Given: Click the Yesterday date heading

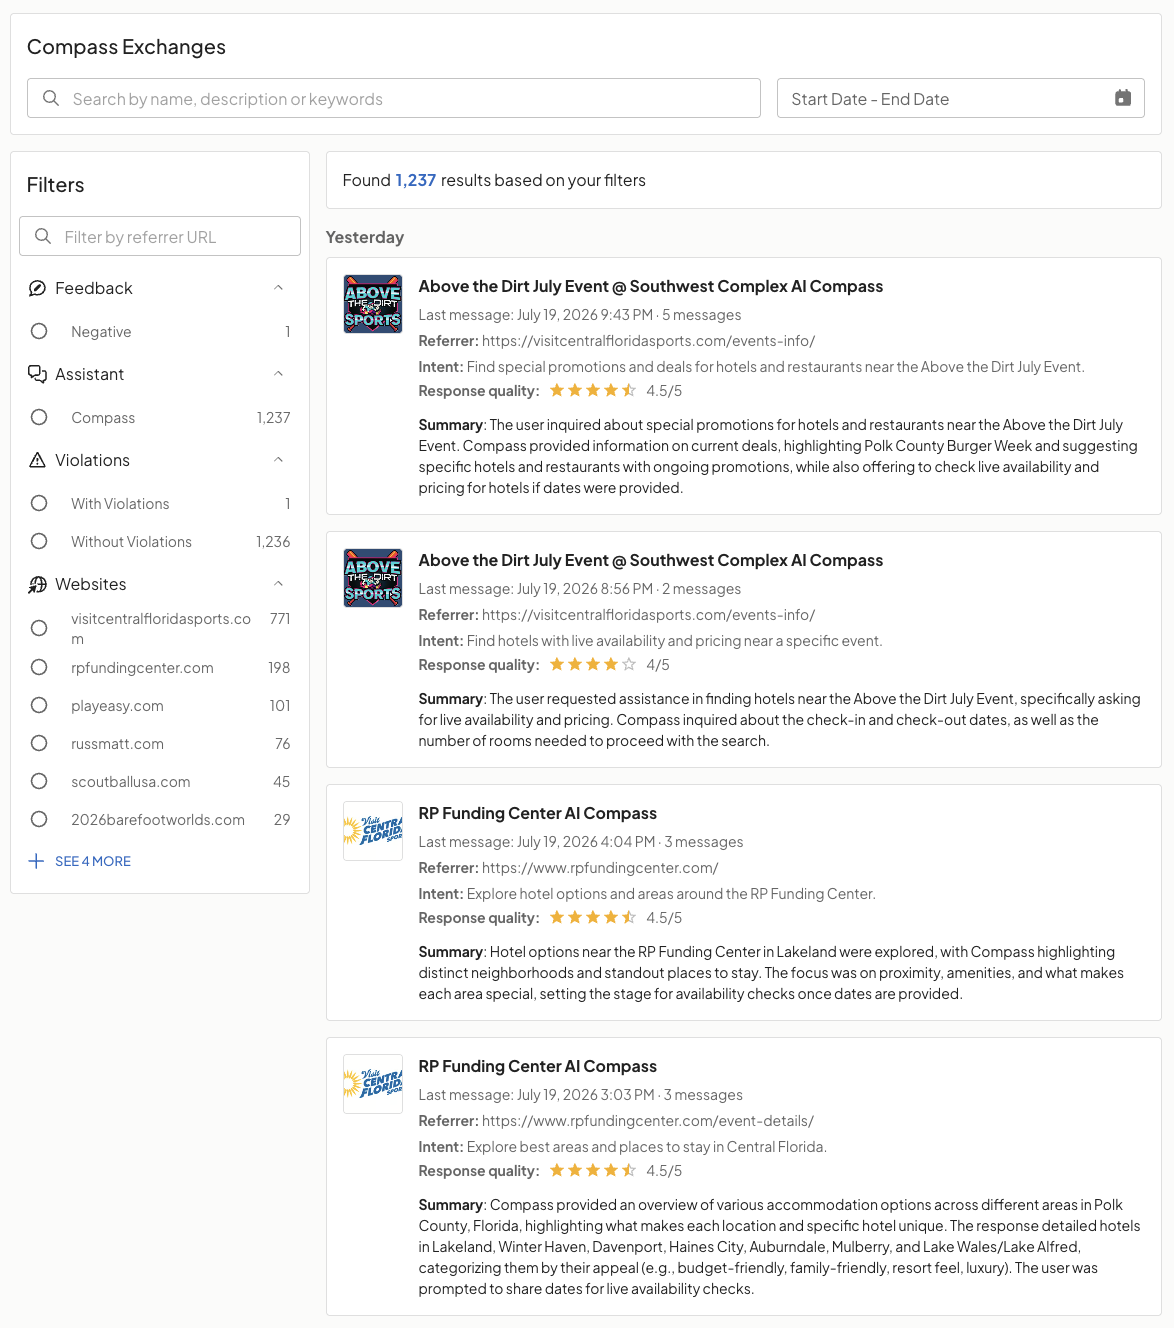Looking at the screenshot, I should (365, 237).
